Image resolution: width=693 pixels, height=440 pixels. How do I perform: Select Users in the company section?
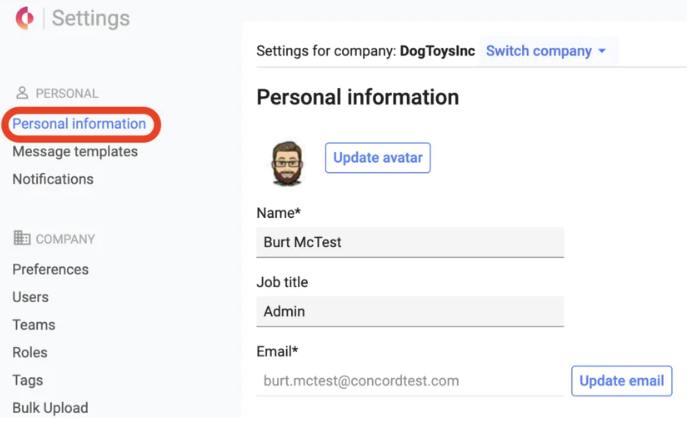[x=30, y=297]
